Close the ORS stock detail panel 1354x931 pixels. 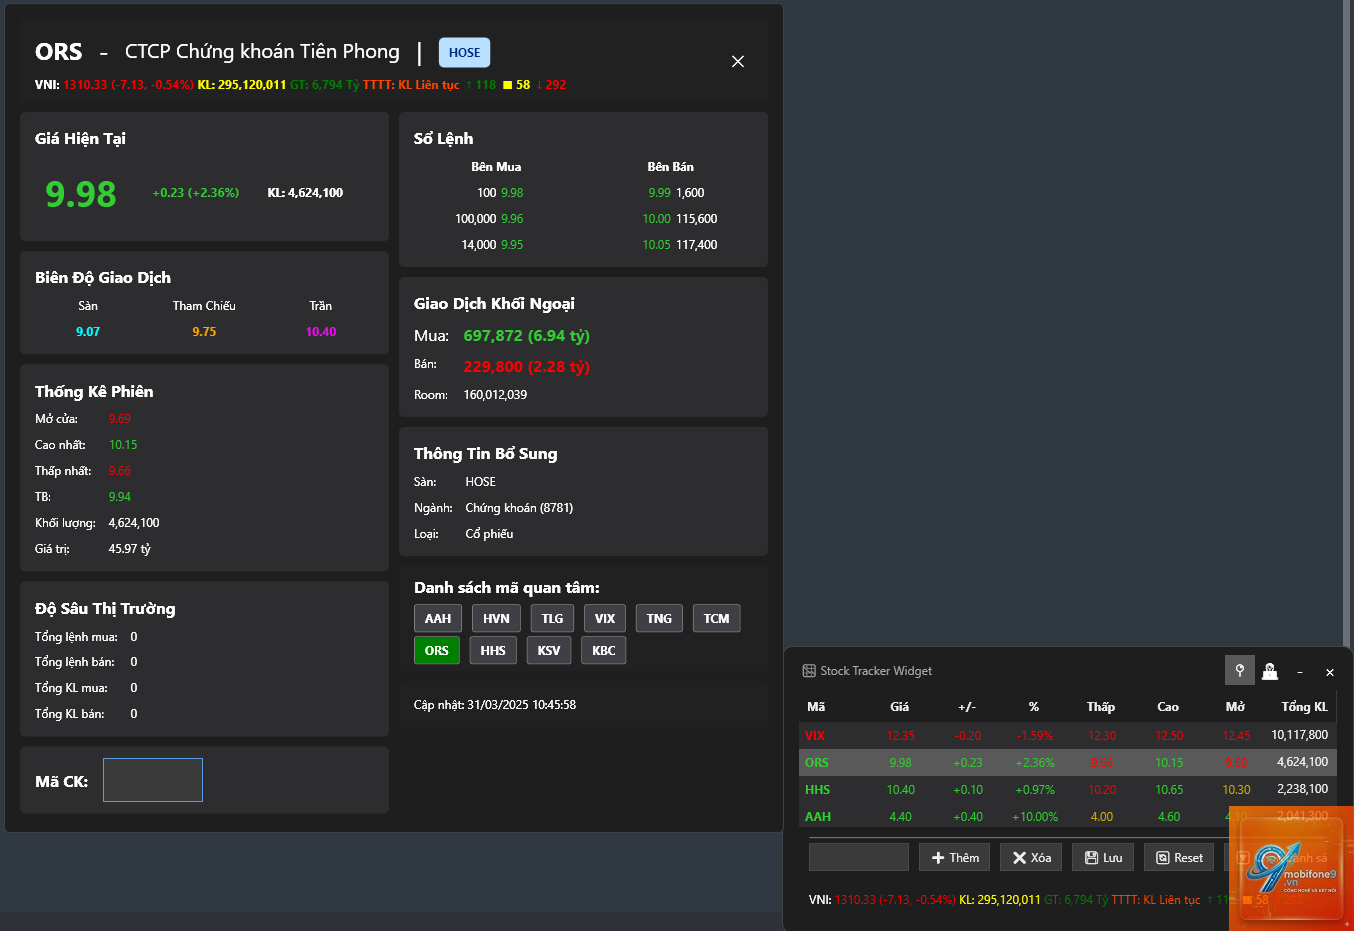[738, 61]
